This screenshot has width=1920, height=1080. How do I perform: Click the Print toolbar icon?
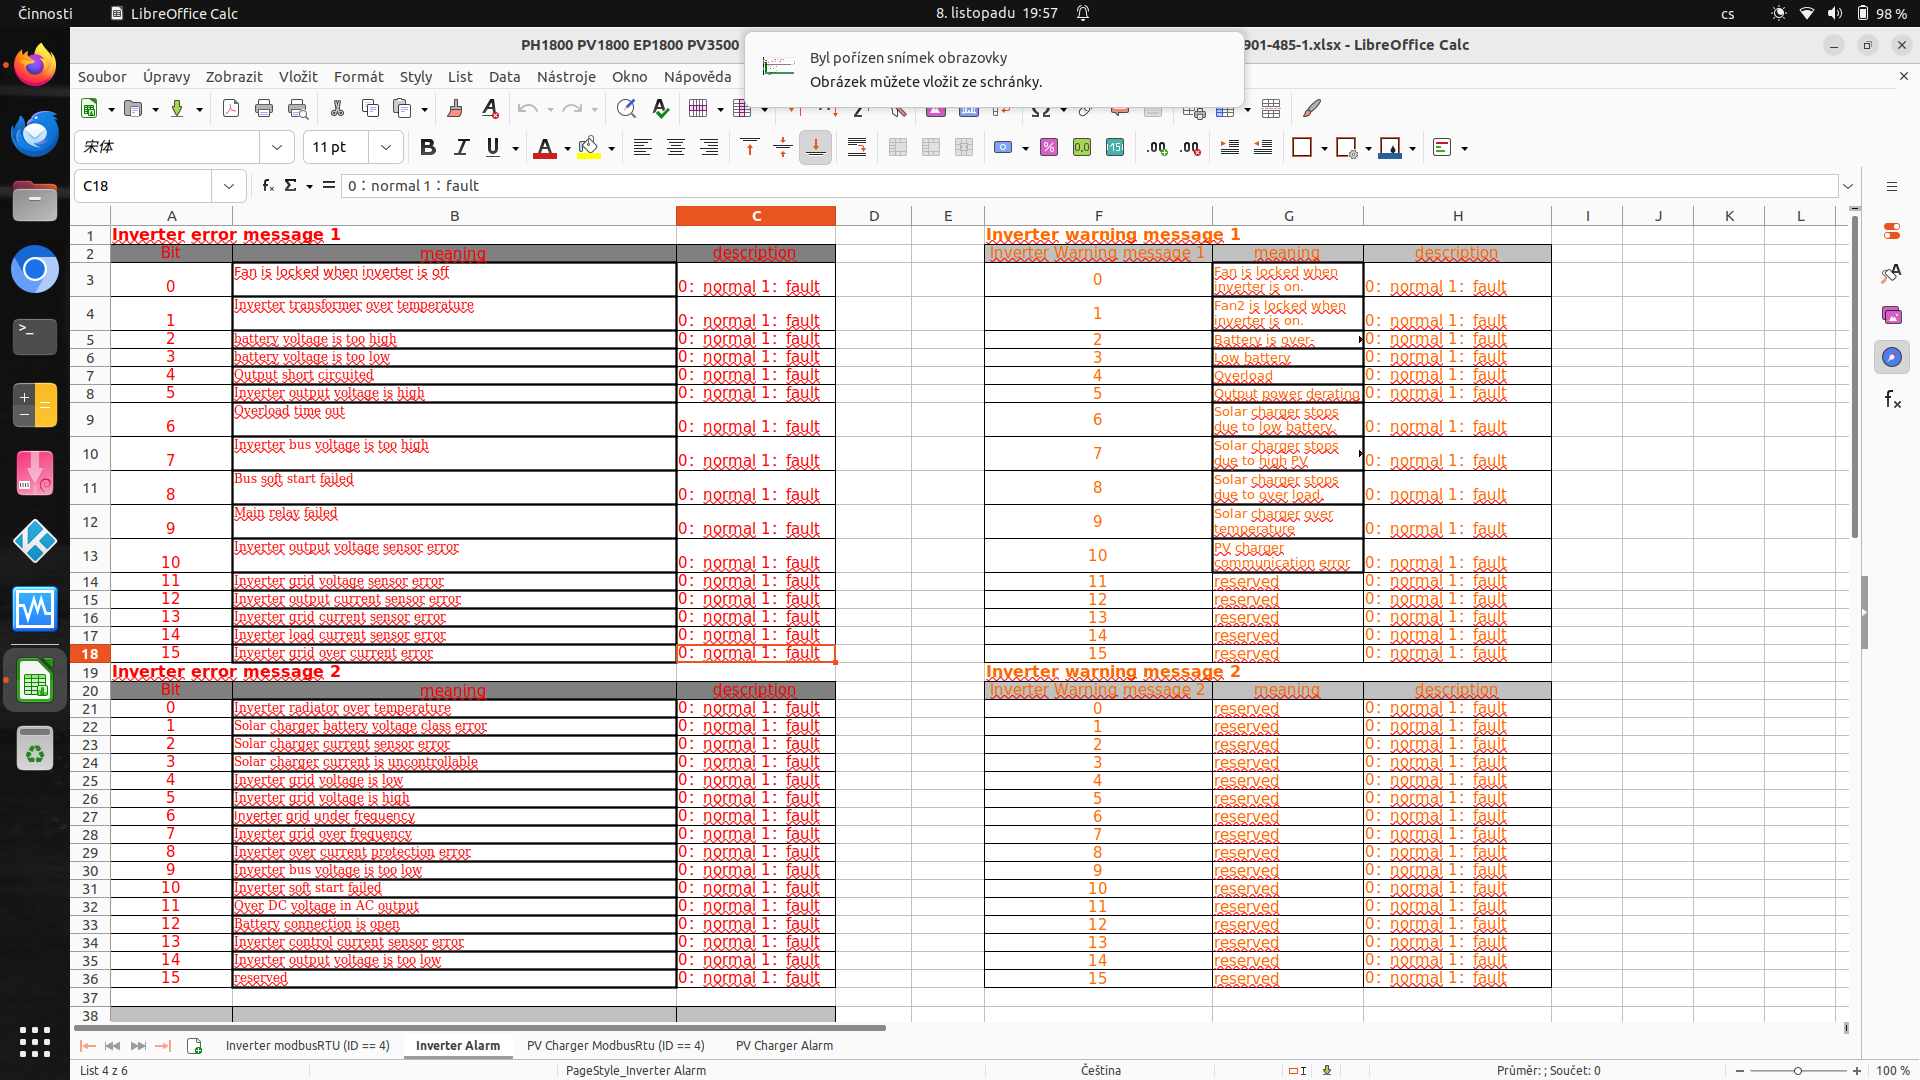click(264, 109)
